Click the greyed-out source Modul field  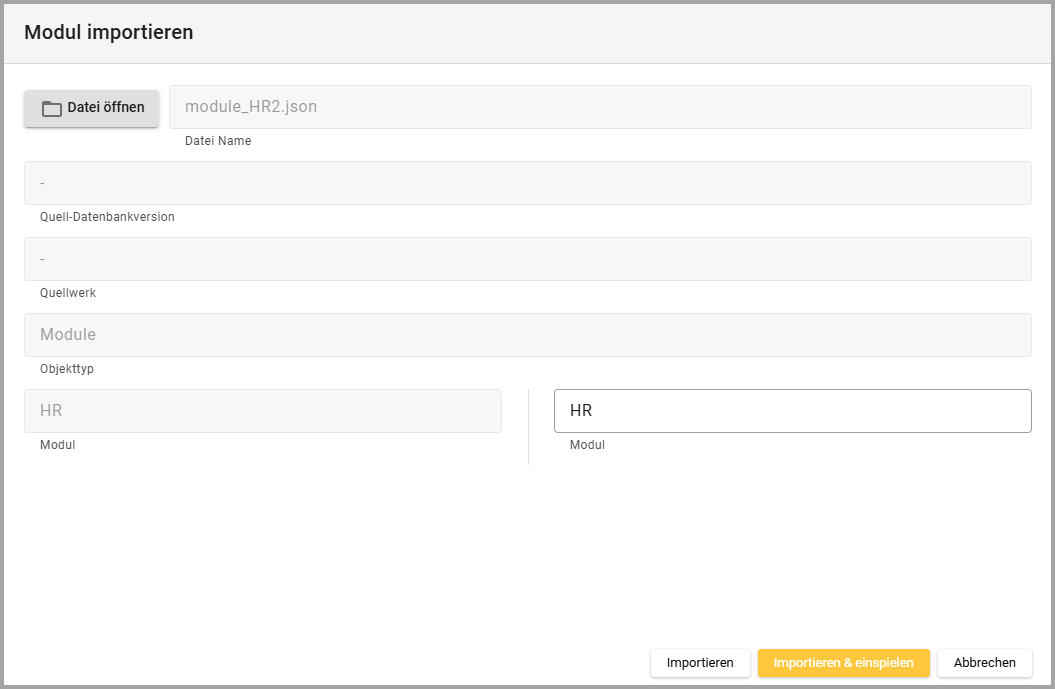click(x=262, y=411)
